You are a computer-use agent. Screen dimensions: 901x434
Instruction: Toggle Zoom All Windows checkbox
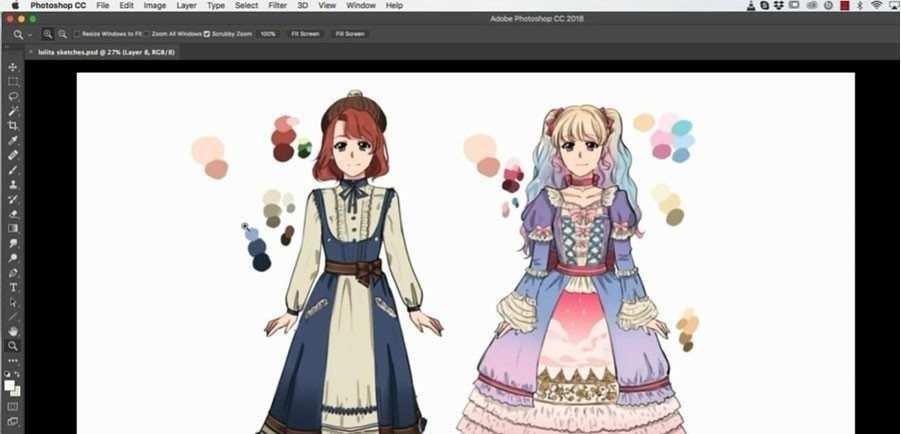(147, 34)
